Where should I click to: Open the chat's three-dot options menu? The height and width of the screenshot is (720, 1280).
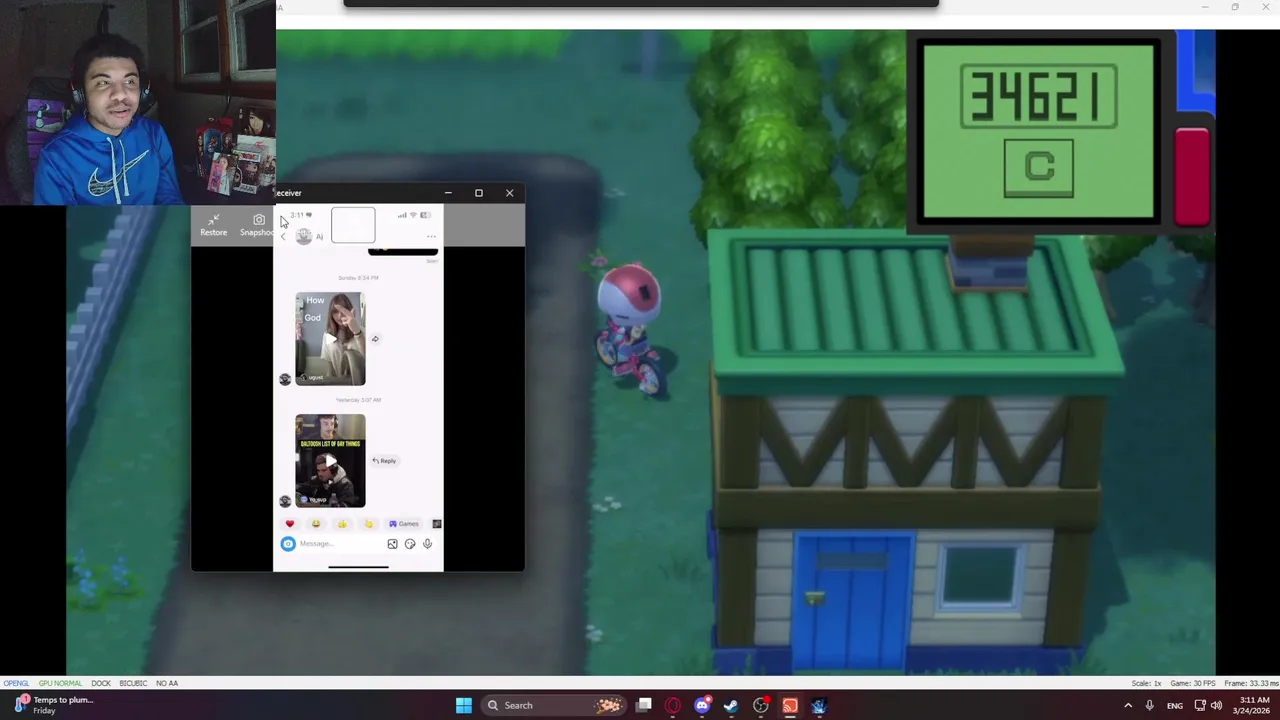[x=431, y=236]
